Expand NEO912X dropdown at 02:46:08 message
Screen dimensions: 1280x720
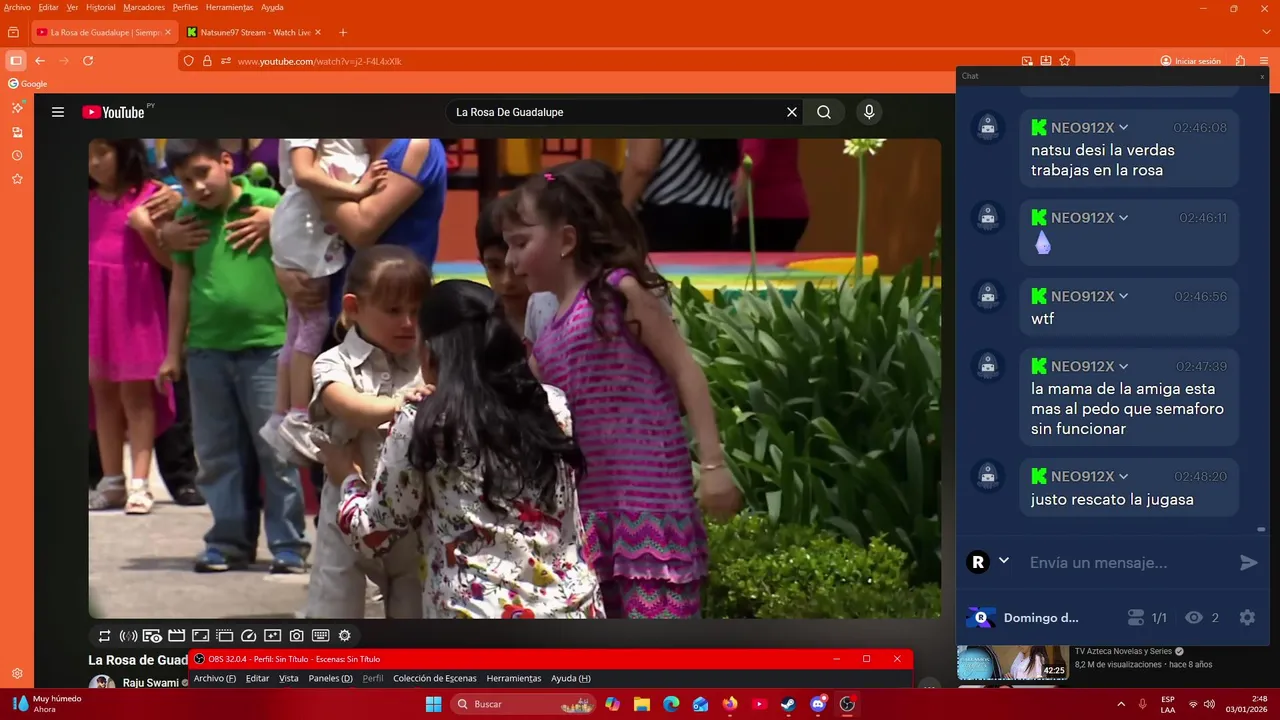coord(1123,128)
